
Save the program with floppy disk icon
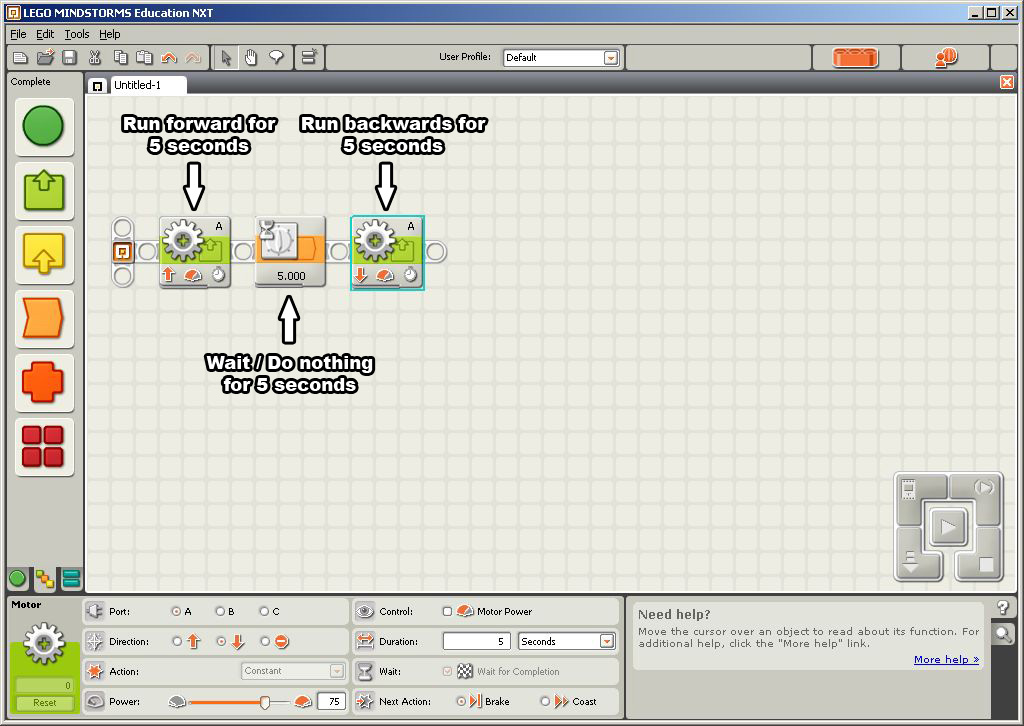click(x=69, y=57)
